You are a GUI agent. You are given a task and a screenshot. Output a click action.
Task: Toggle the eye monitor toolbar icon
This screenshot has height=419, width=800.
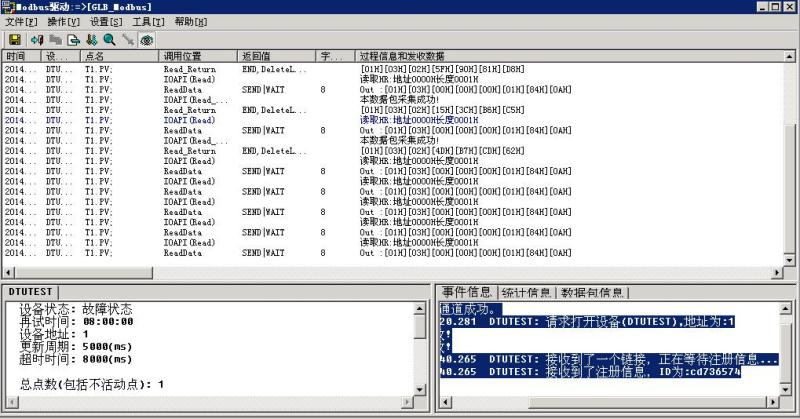coord(146,40)
